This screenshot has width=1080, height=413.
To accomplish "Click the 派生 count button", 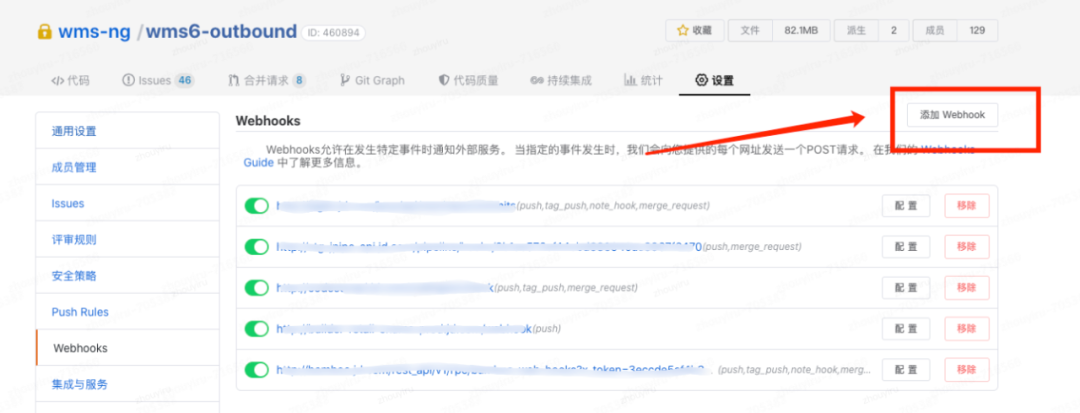I will tap(871, 30).
